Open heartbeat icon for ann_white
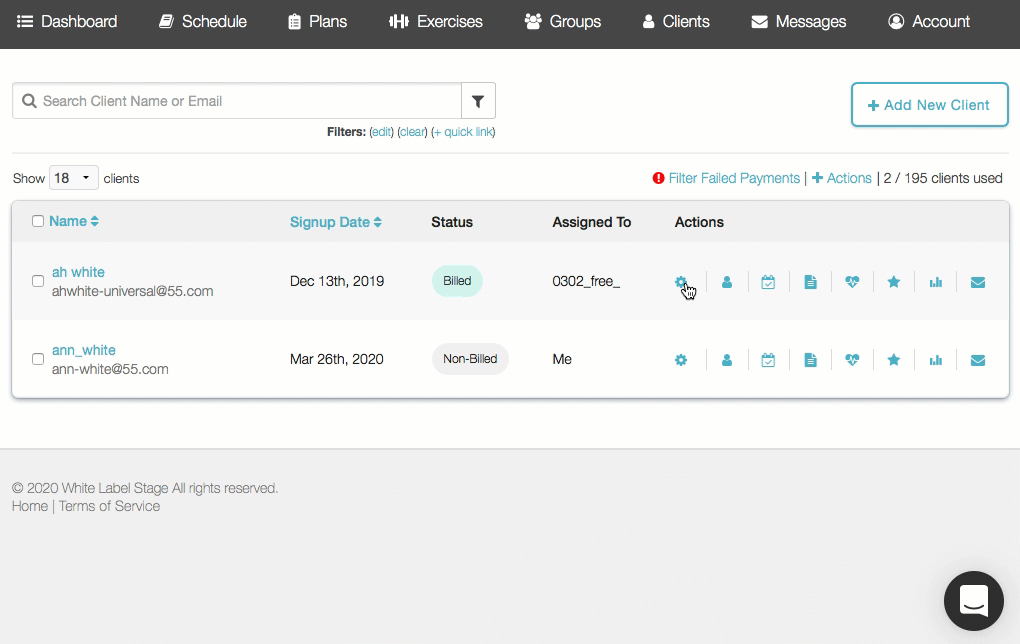 [x=852, y=360]
